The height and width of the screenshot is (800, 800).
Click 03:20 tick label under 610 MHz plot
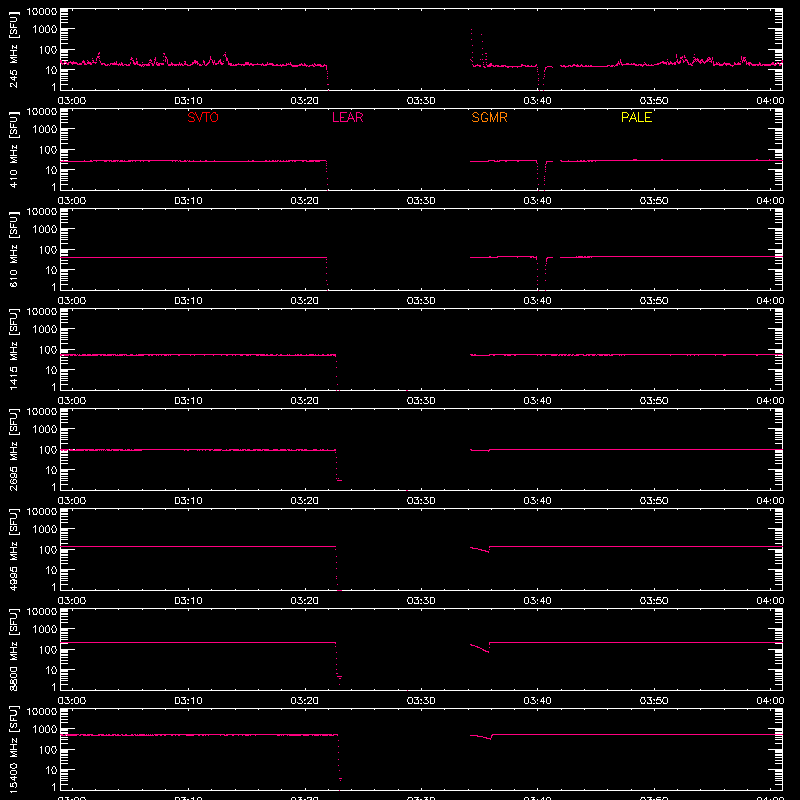click(x=305, y=301)
